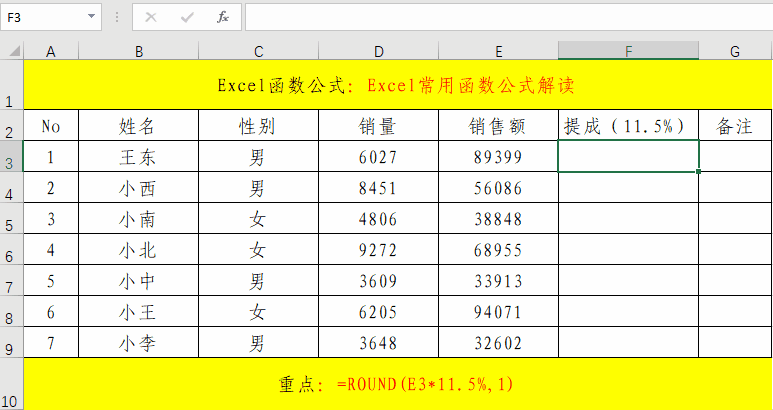This screenshot has height=410, width=773.
Task: Select column A header
Action: [x=51, y=51]
